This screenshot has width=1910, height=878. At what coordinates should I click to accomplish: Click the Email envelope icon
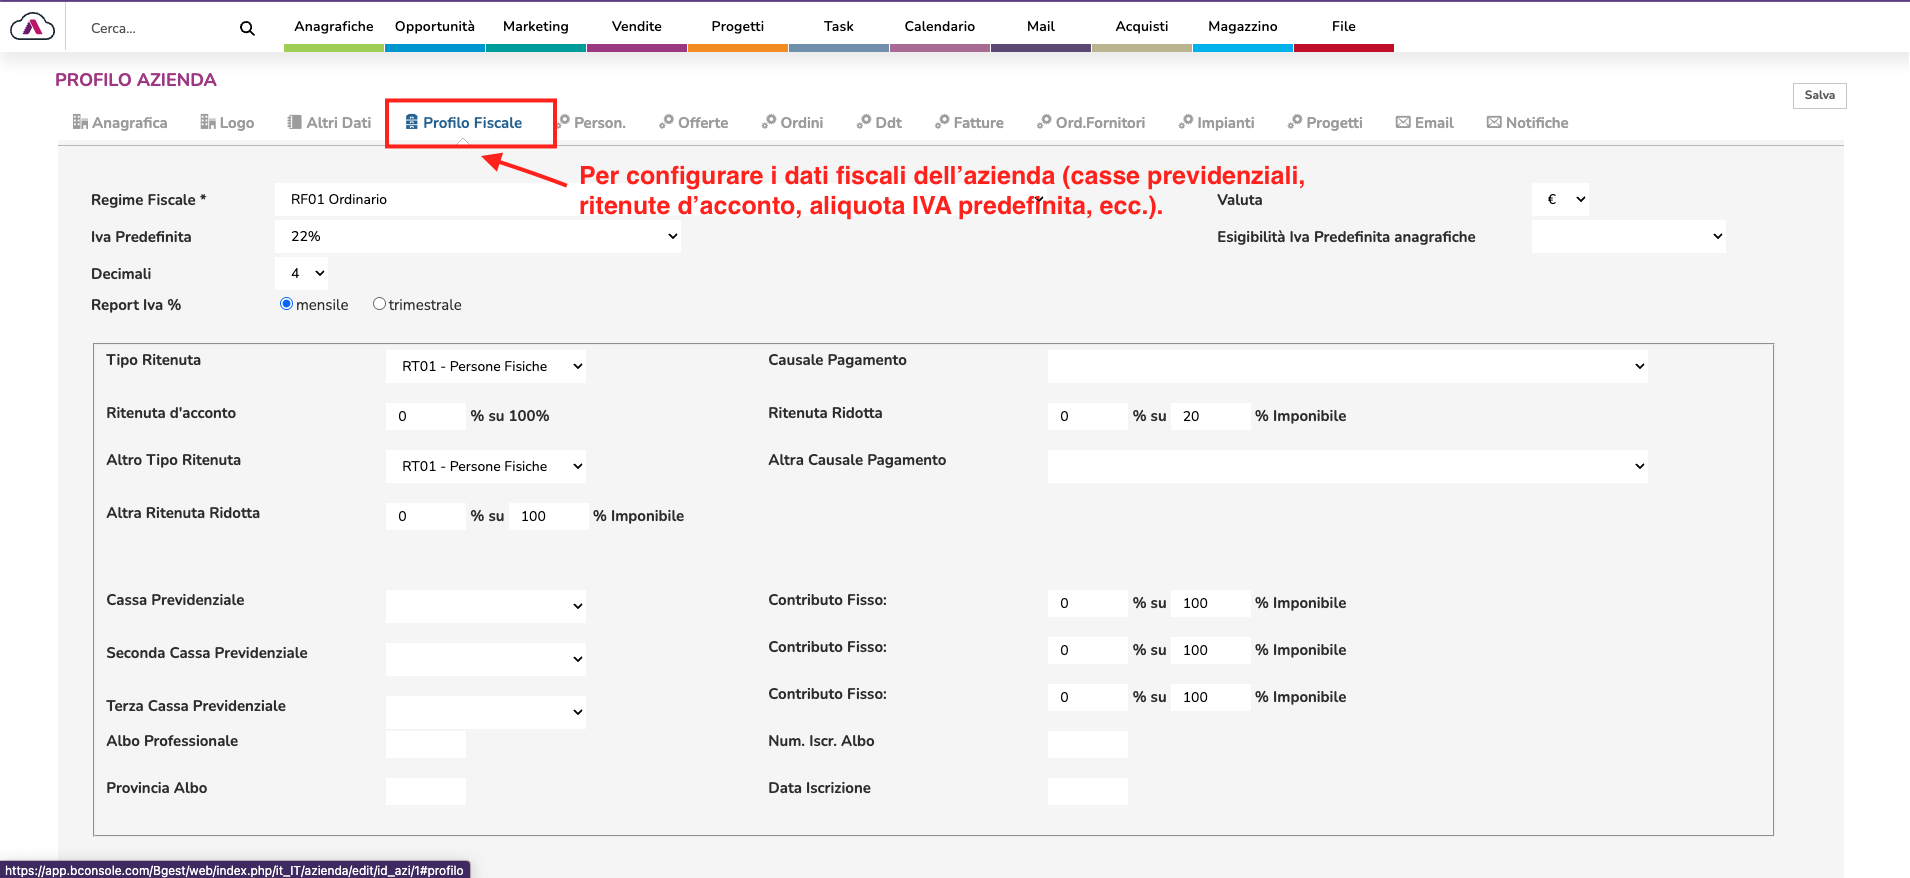1403,122
